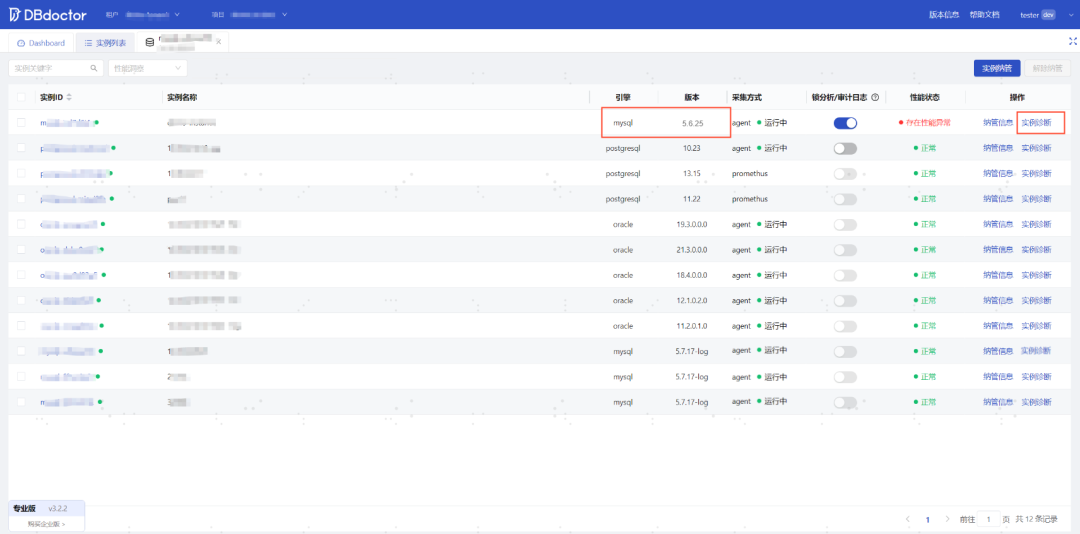Viewport: 1080px width, 534px height.
Task: Open 纳管信息 for oracle 11.2.0.1.0
Action: click(x=998, y=326)
